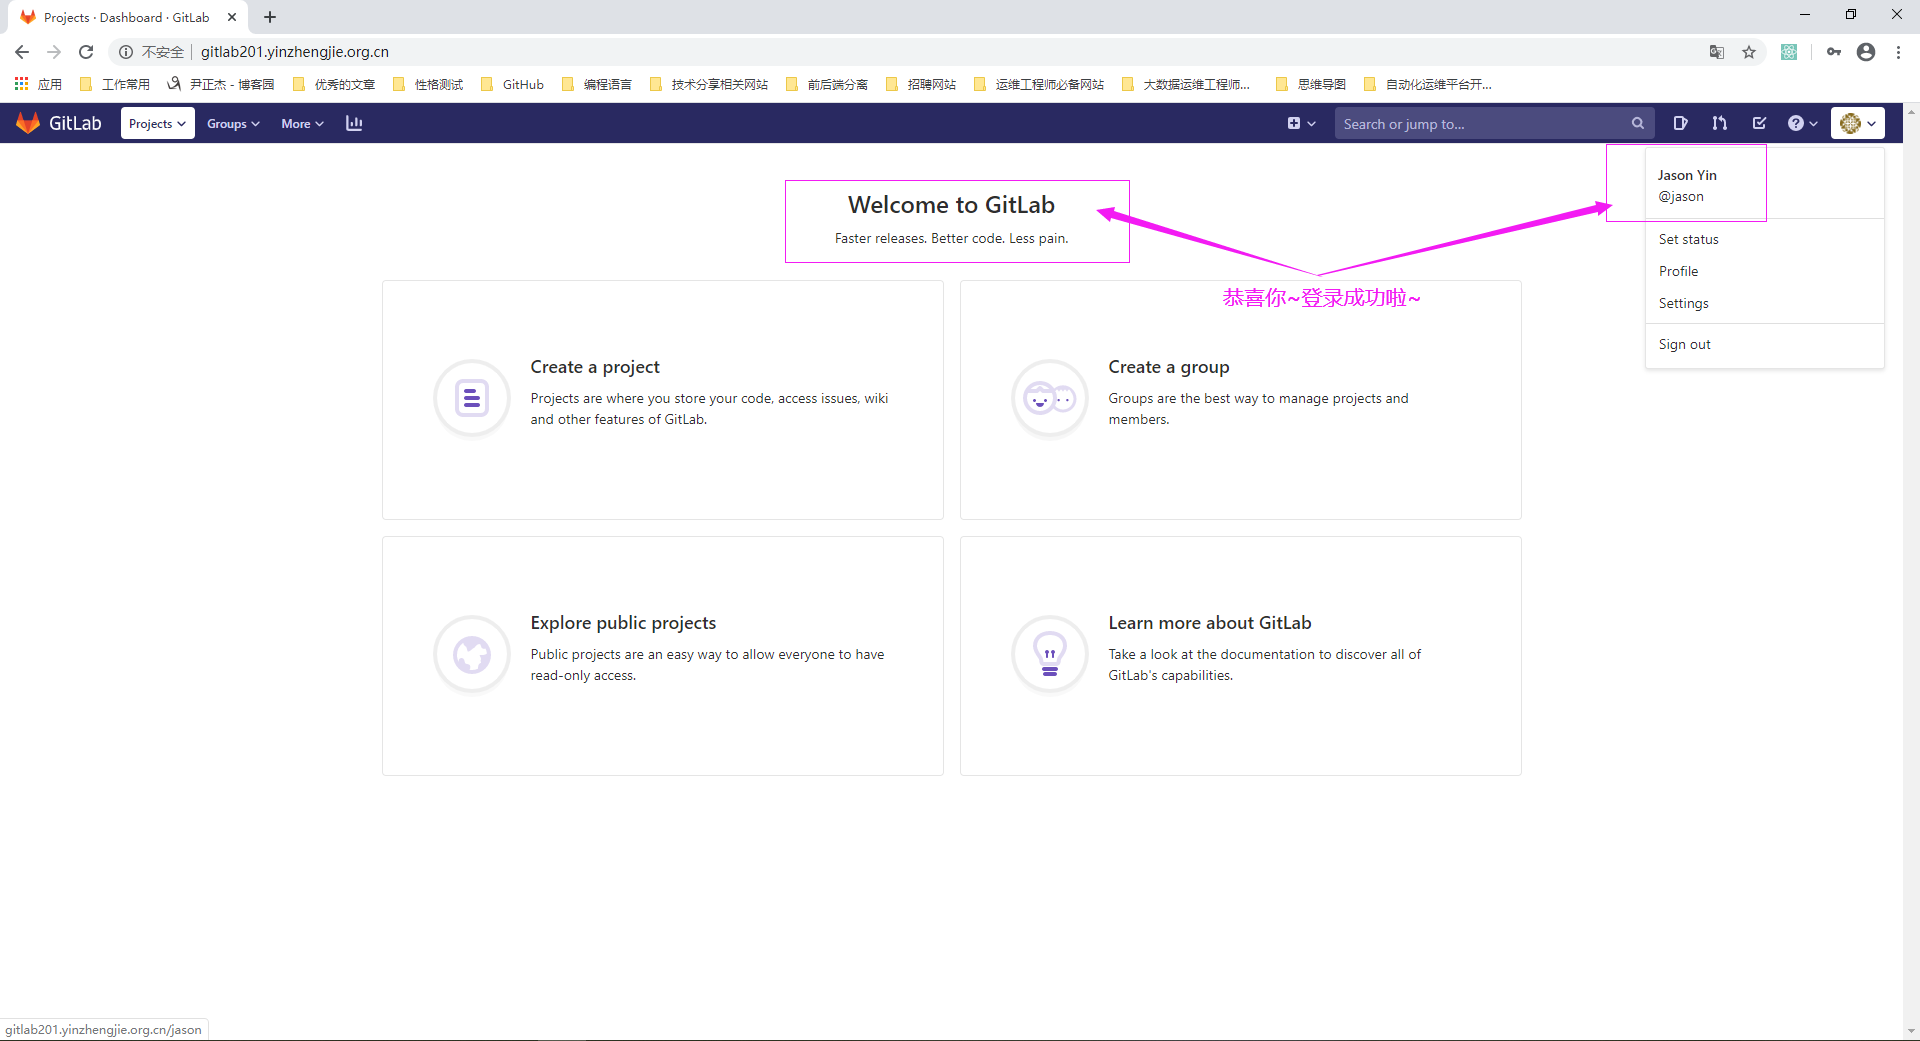Open the Chrome three-dot menu
Image resolution: width=1920 pixels, height=1041 pixels.
click(1898, 52)
